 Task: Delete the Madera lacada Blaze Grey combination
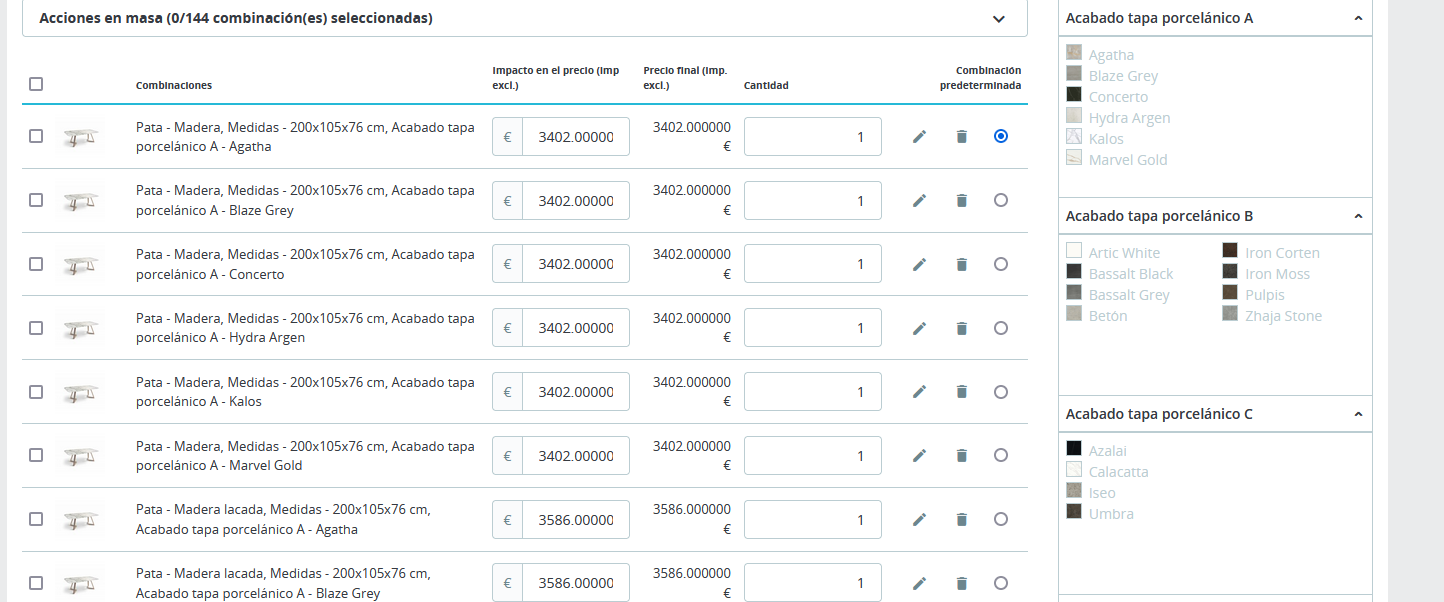(x=962, y=584)
